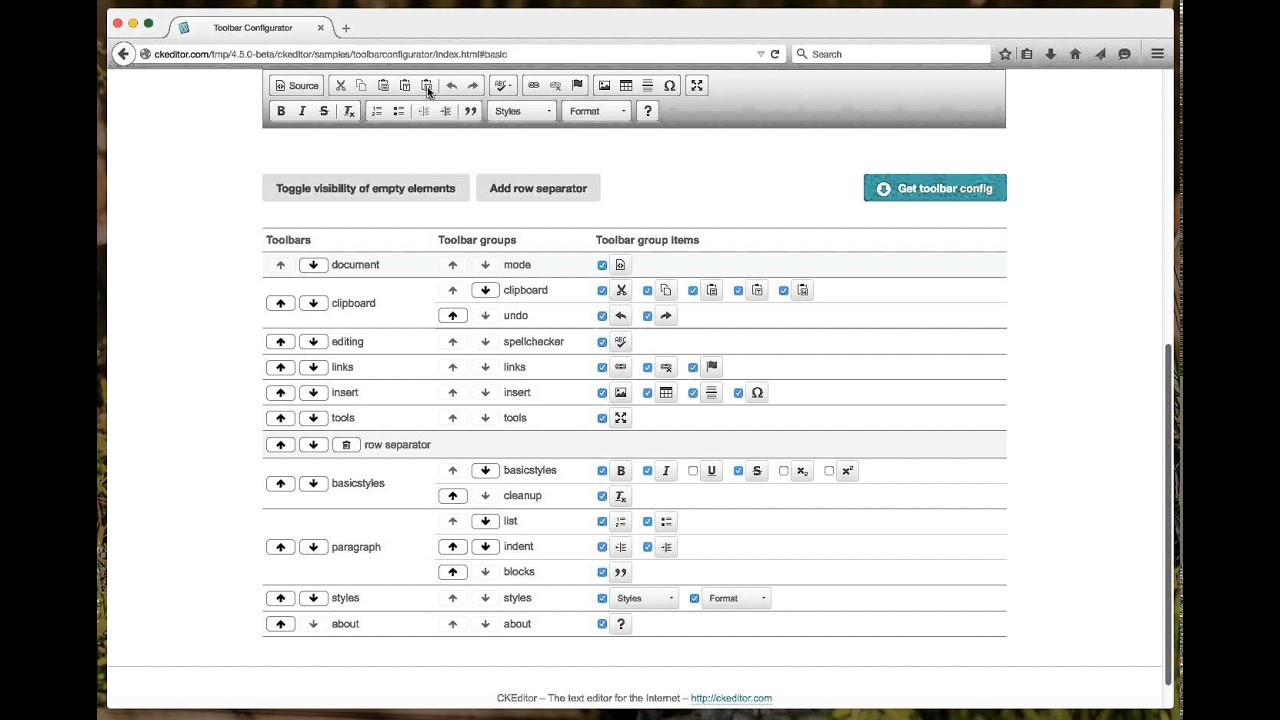Click the numbered list icon in editor toolbar
Screen dimensions: 1280x720
tap(376, 111)
